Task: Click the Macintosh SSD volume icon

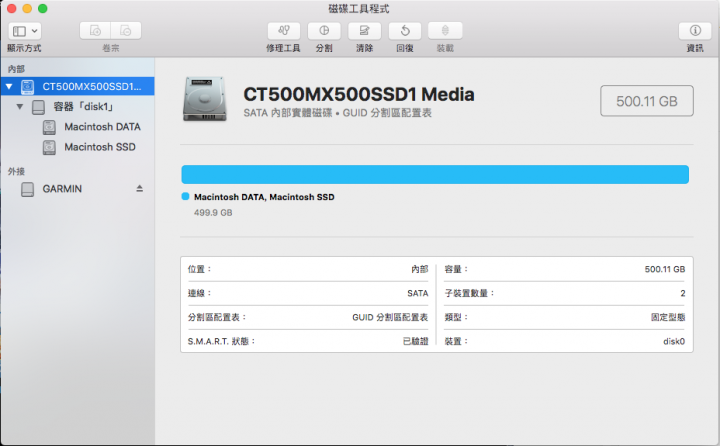Action: pos(49,147)
